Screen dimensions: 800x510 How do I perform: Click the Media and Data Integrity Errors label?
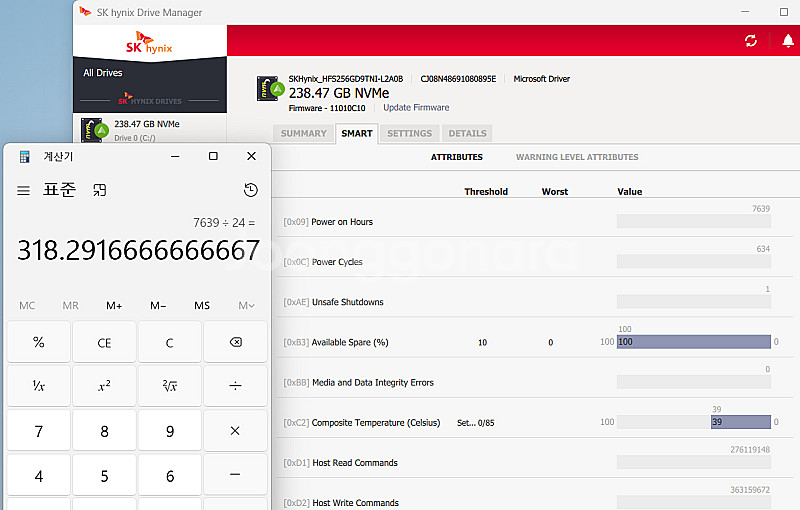point(373,382)
